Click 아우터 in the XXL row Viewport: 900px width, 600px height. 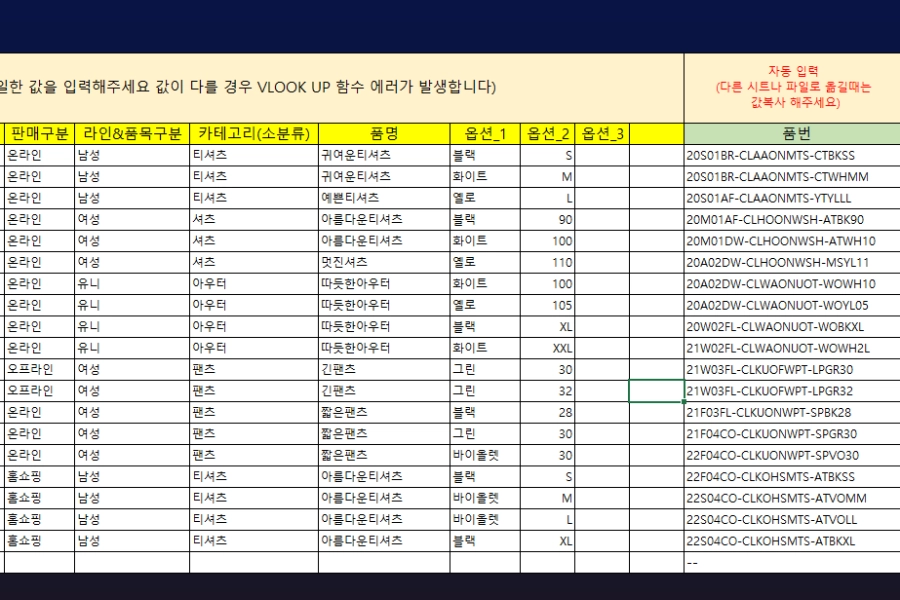click(254, 348)
